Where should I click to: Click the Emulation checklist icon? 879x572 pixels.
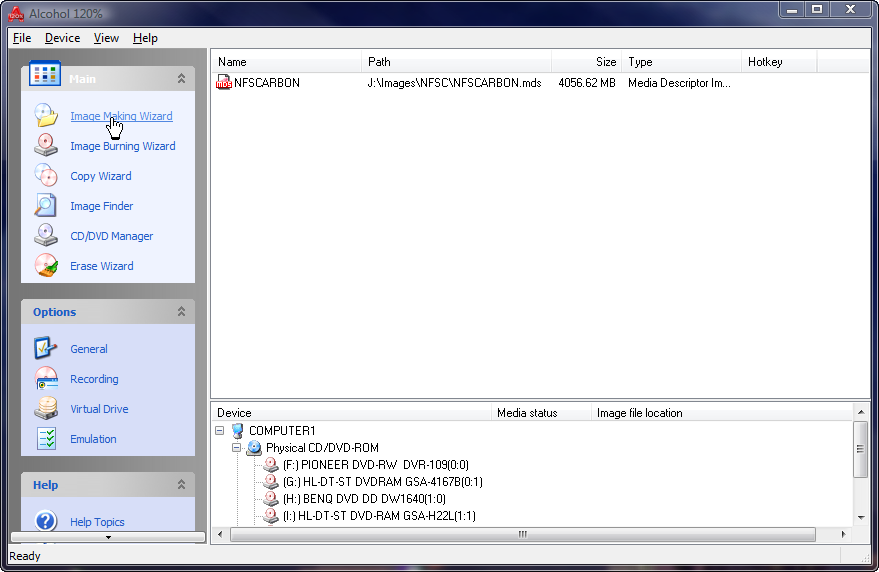pyautogui.click(x=46, y=439)
